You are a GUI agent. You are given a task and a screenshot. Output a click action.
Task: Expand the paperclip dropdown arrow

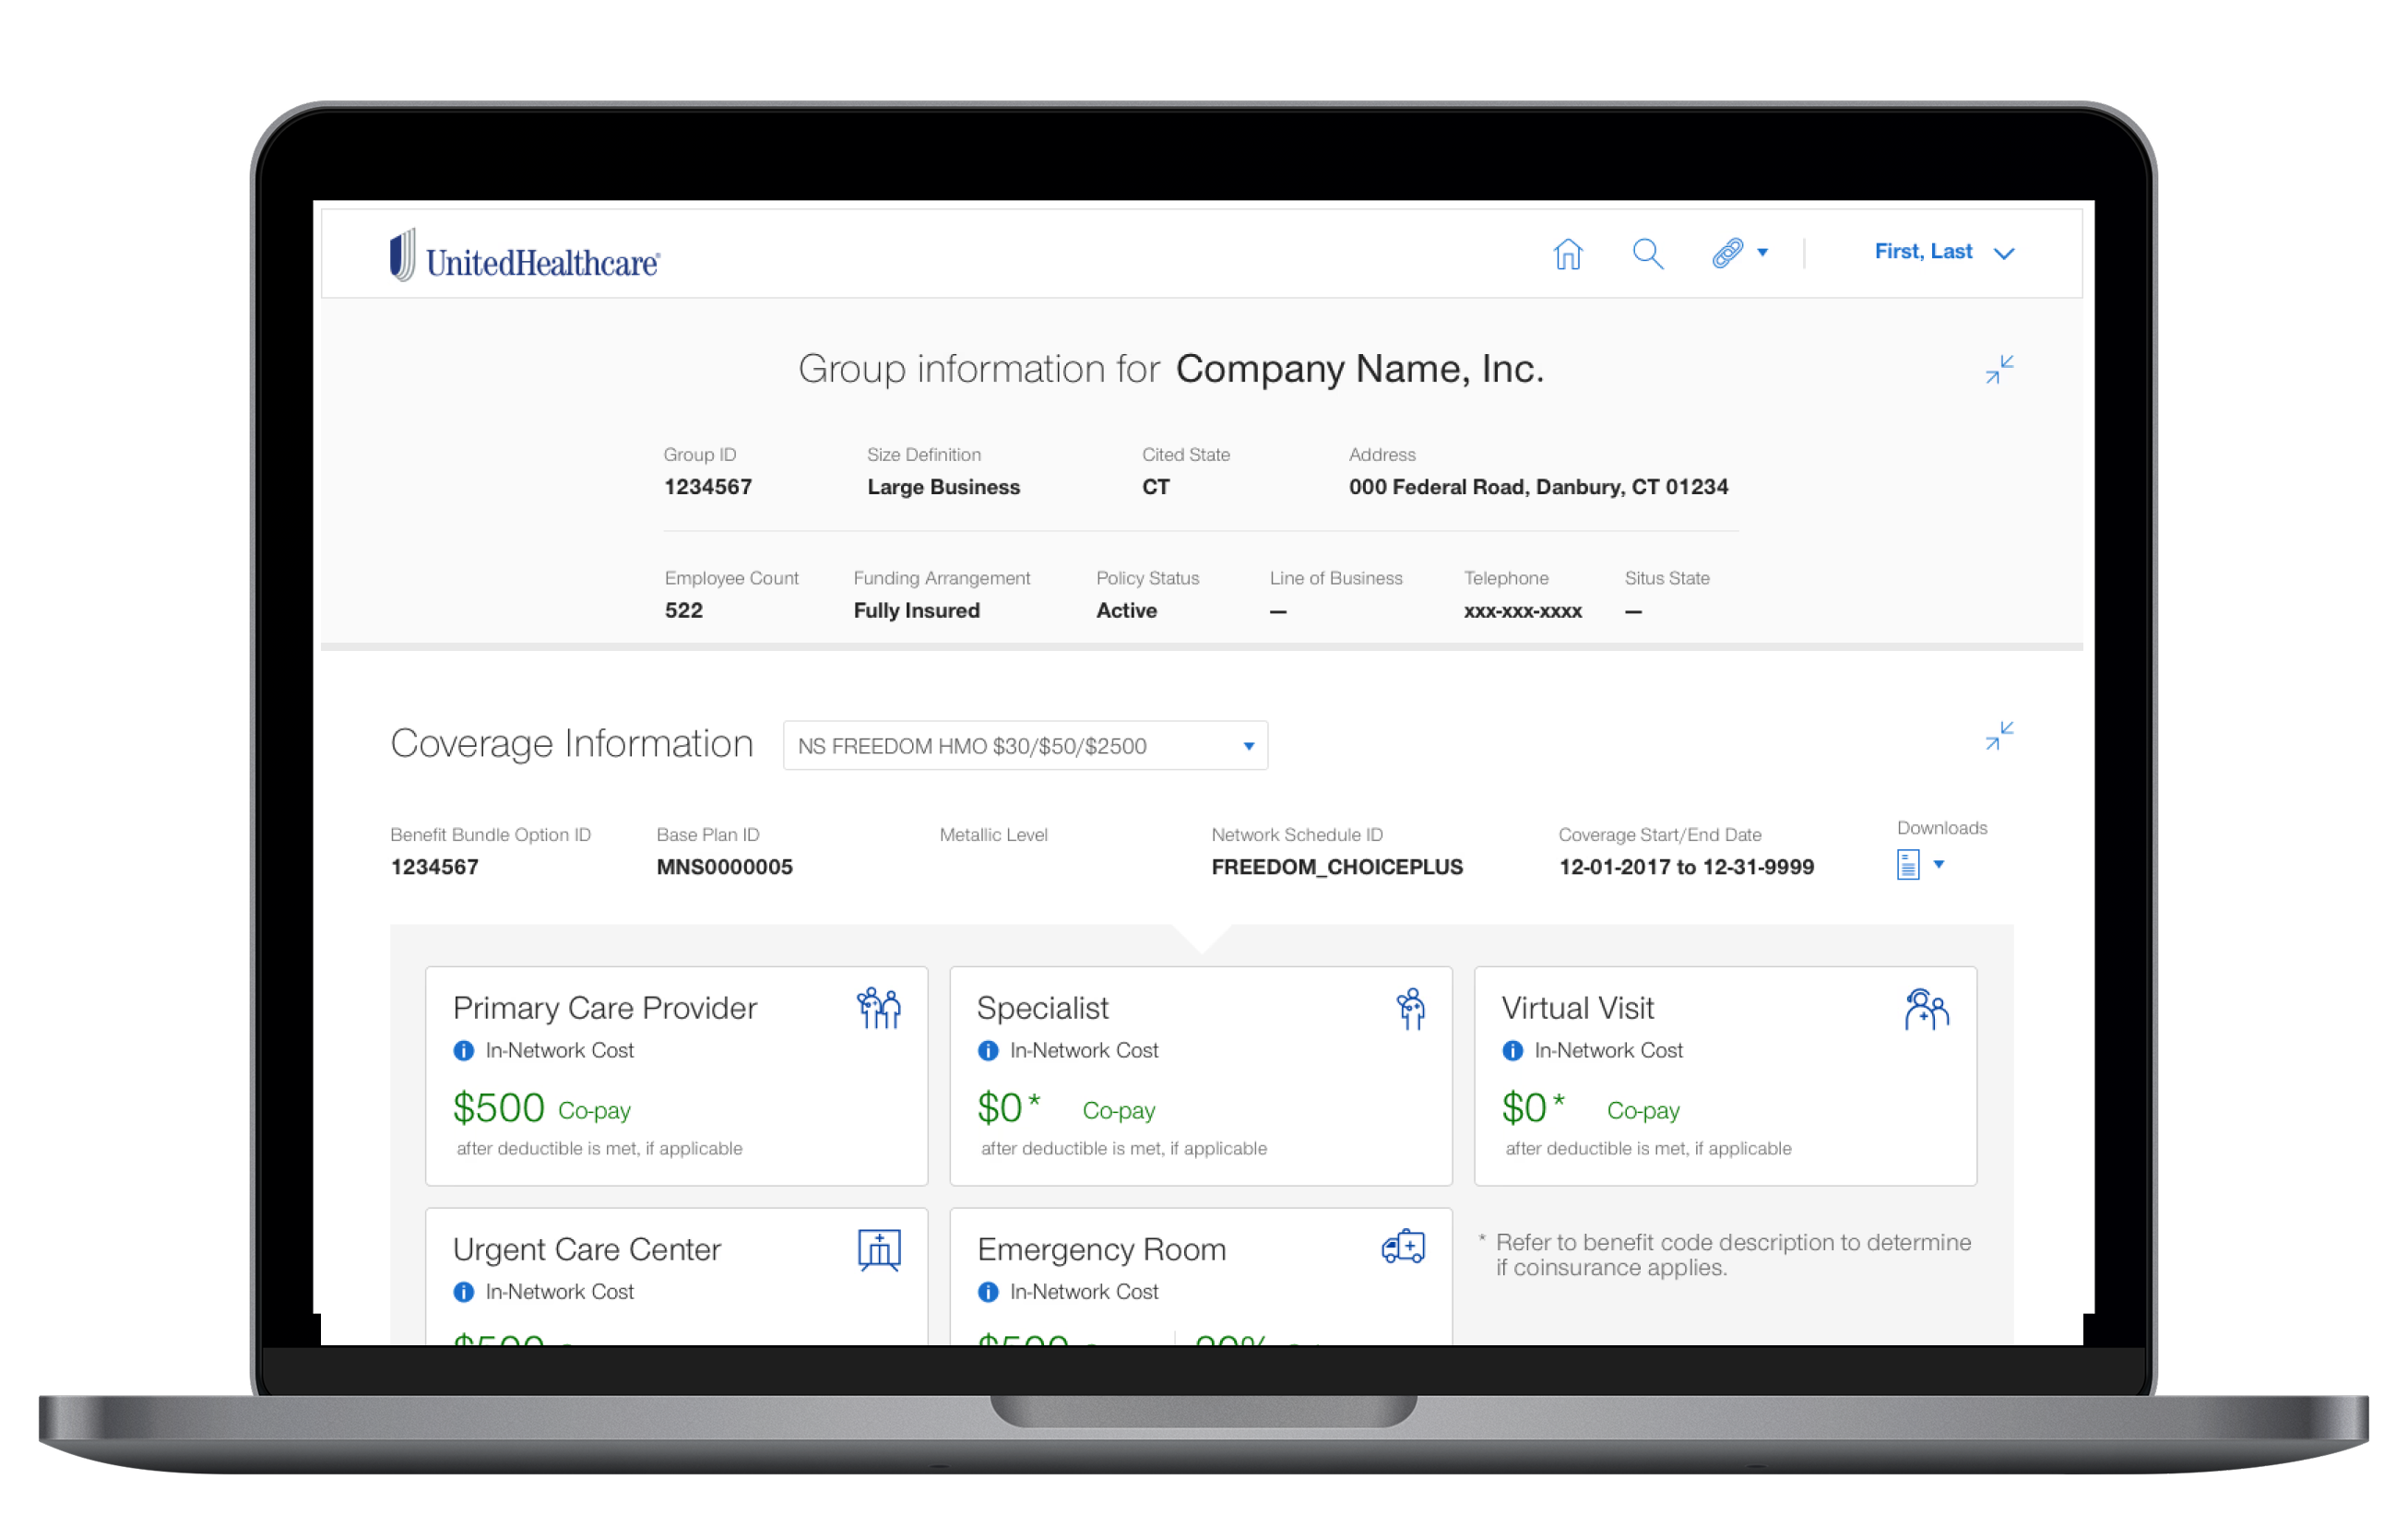pyautogui.click(x=1762, y=253)
